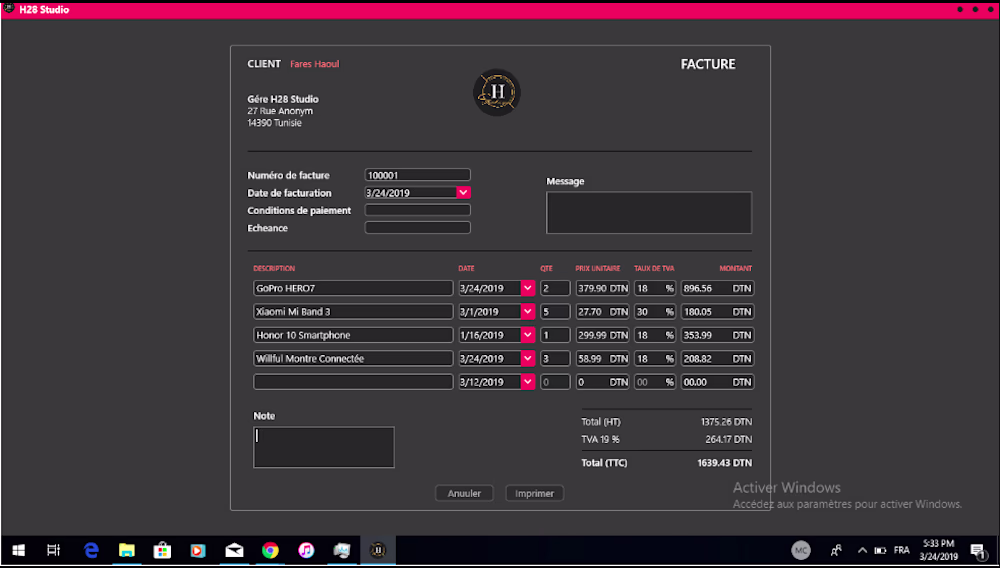Click the Conditions de paiement field
This screenshot has height=568, width=1000.
417,210
